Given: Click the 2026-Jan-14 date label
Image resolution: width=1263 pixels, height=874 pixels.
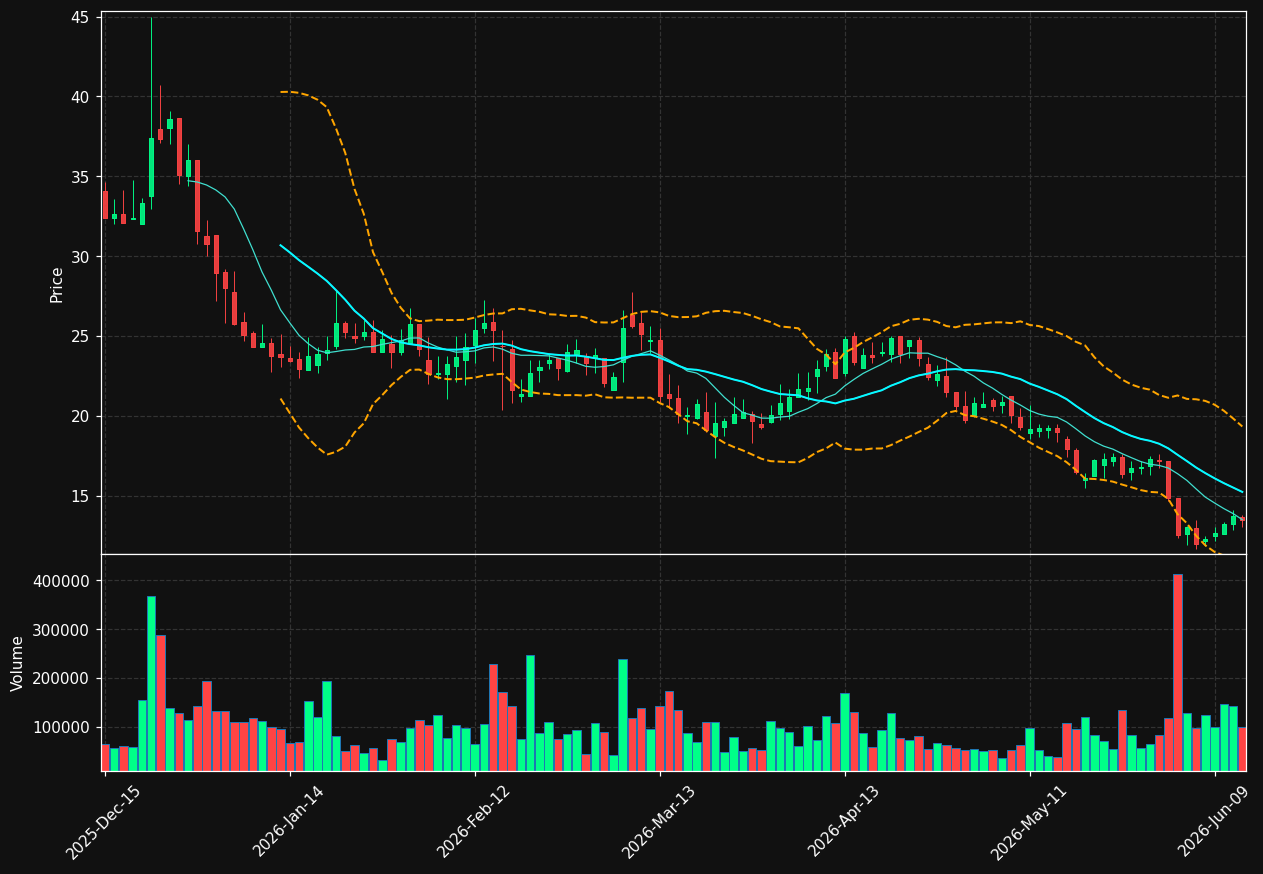Looking at the screenshot, I should [x=289, y=822].
